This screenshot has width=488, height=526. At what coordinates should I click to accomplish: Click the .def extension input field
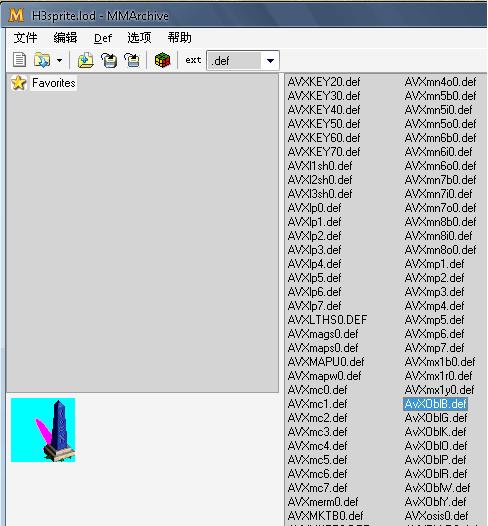pos(234,61)
